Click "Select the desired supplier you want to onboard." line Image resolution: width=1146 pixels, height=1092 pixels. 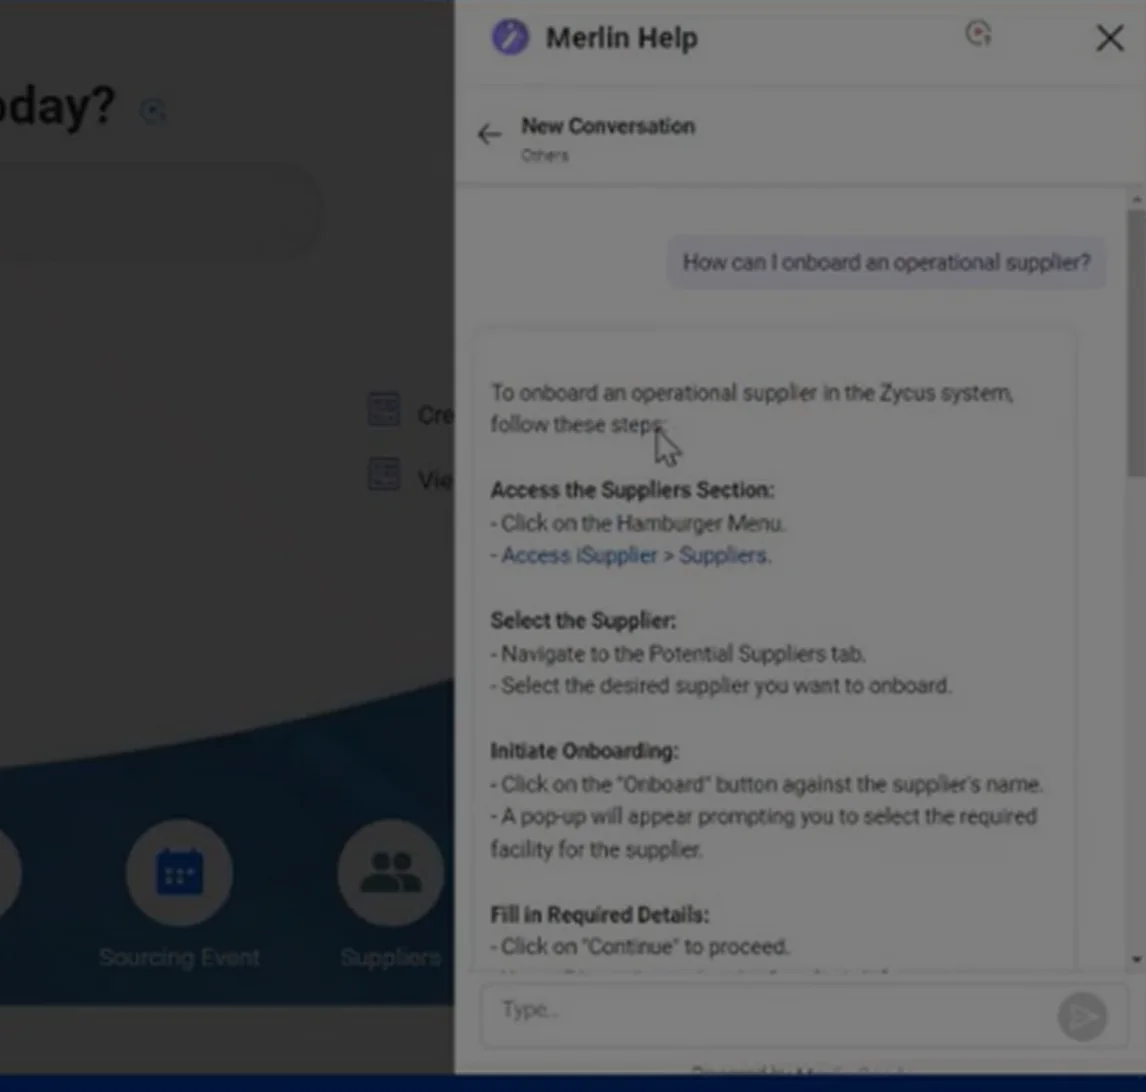[721, 686]
